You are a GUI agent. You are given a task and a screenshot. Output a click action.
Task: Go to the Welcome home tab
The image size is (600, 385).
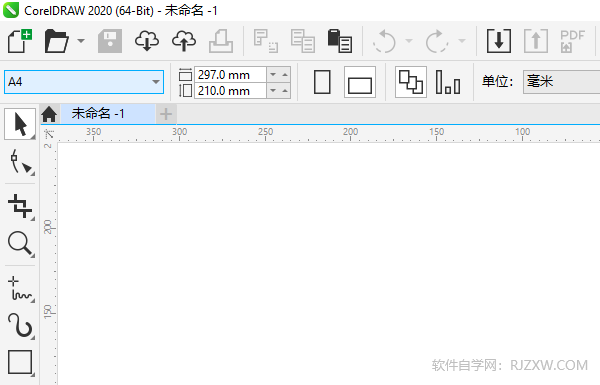point(49,114)
